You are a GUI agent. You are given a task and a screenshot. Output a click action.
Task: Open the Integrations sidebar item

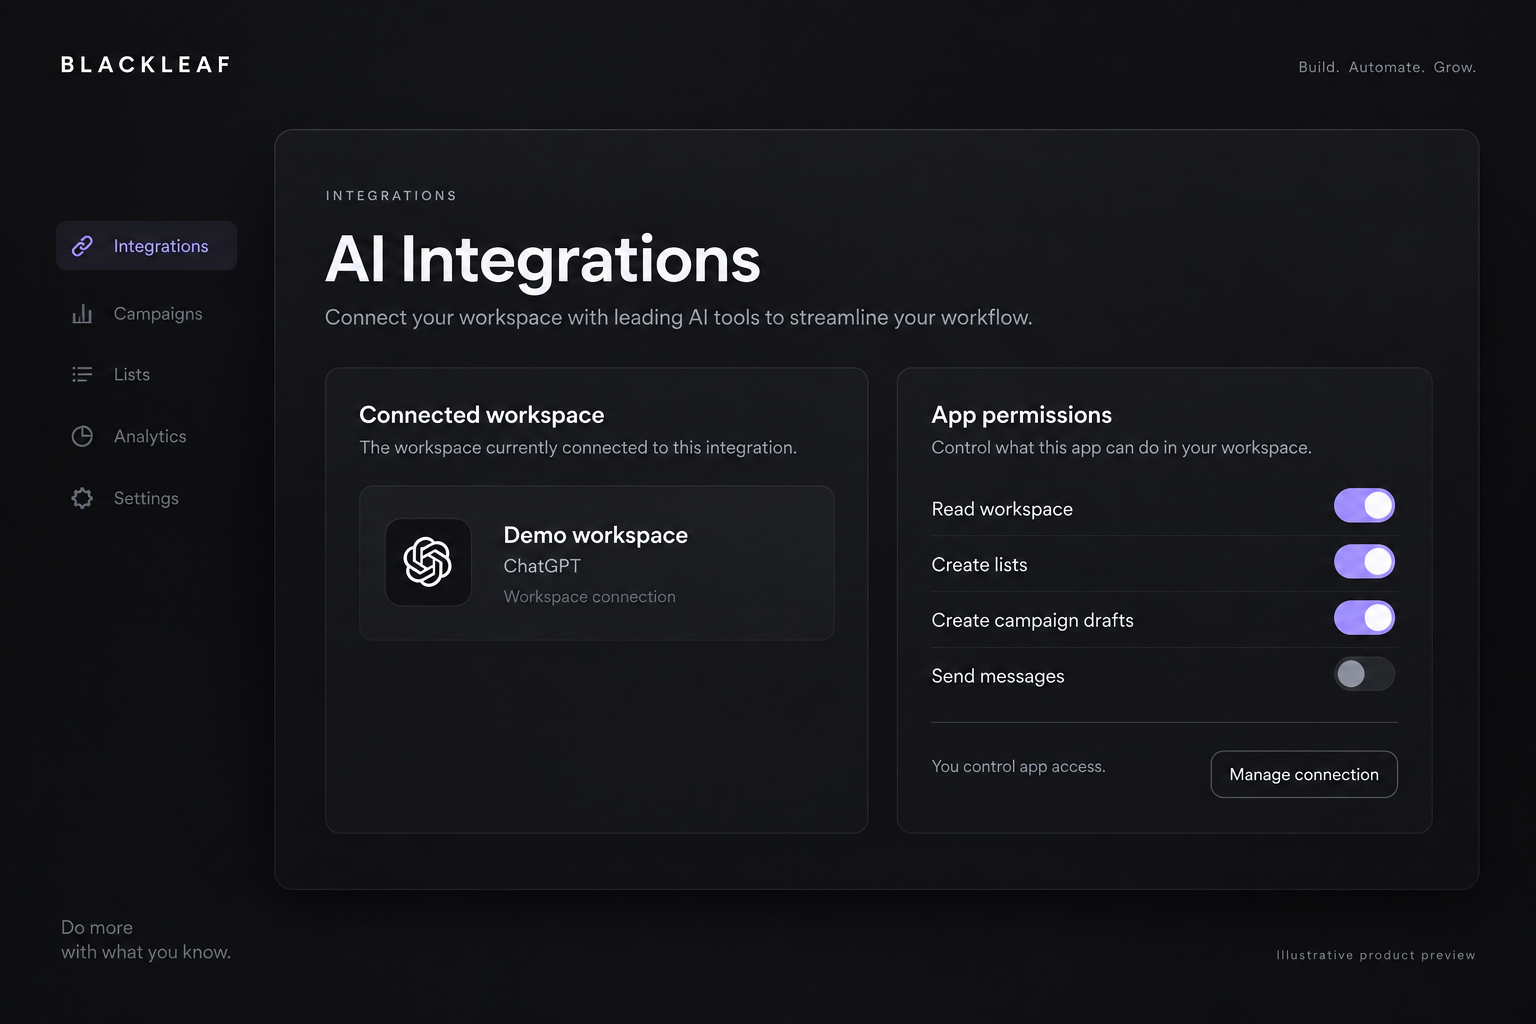click(x=146, y=246)
